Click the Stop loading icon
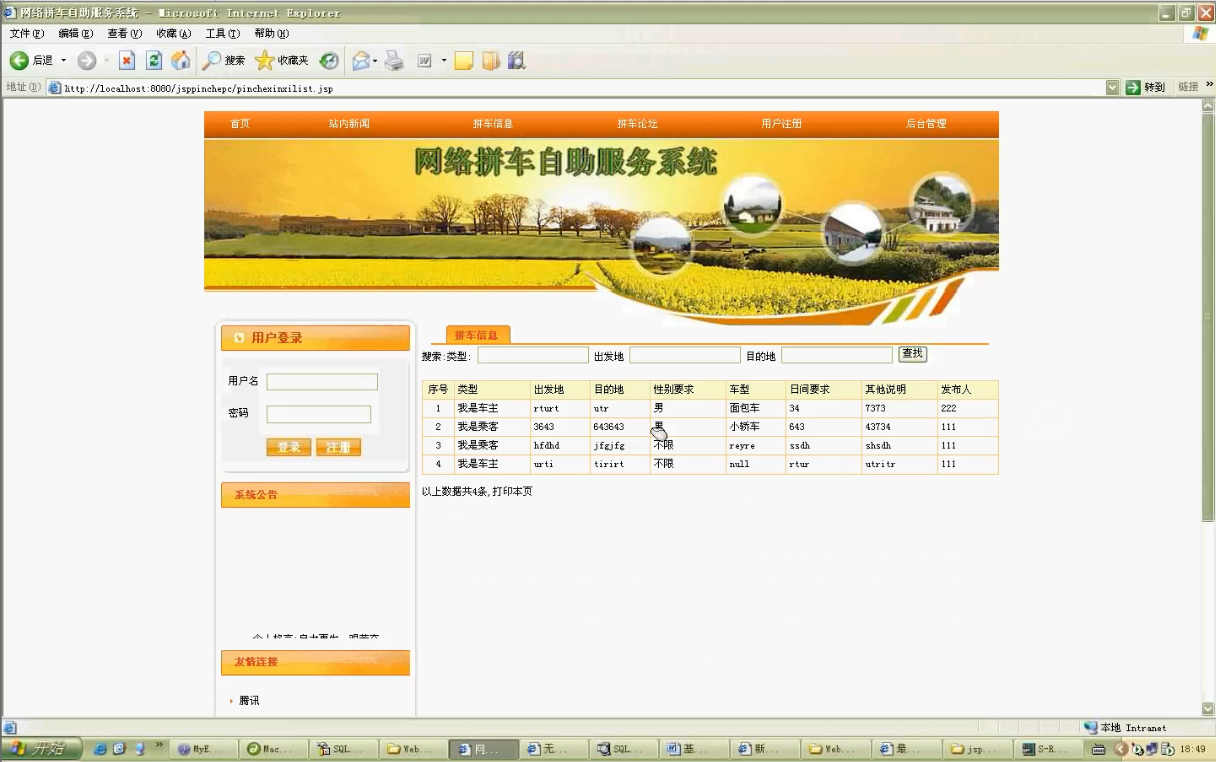Image resolution: width=1216 pixels, height=762 pixels. (x=127, y=61)
